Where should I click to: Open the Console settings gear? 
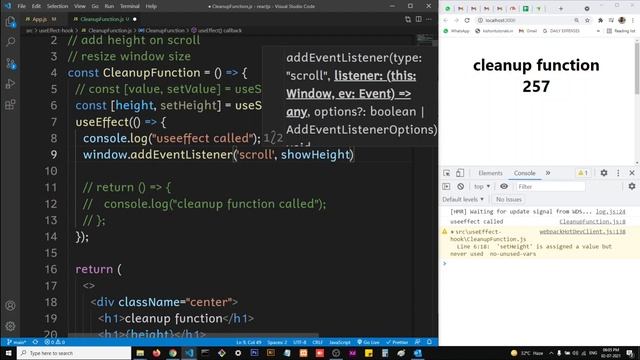(x=631, y=186)
